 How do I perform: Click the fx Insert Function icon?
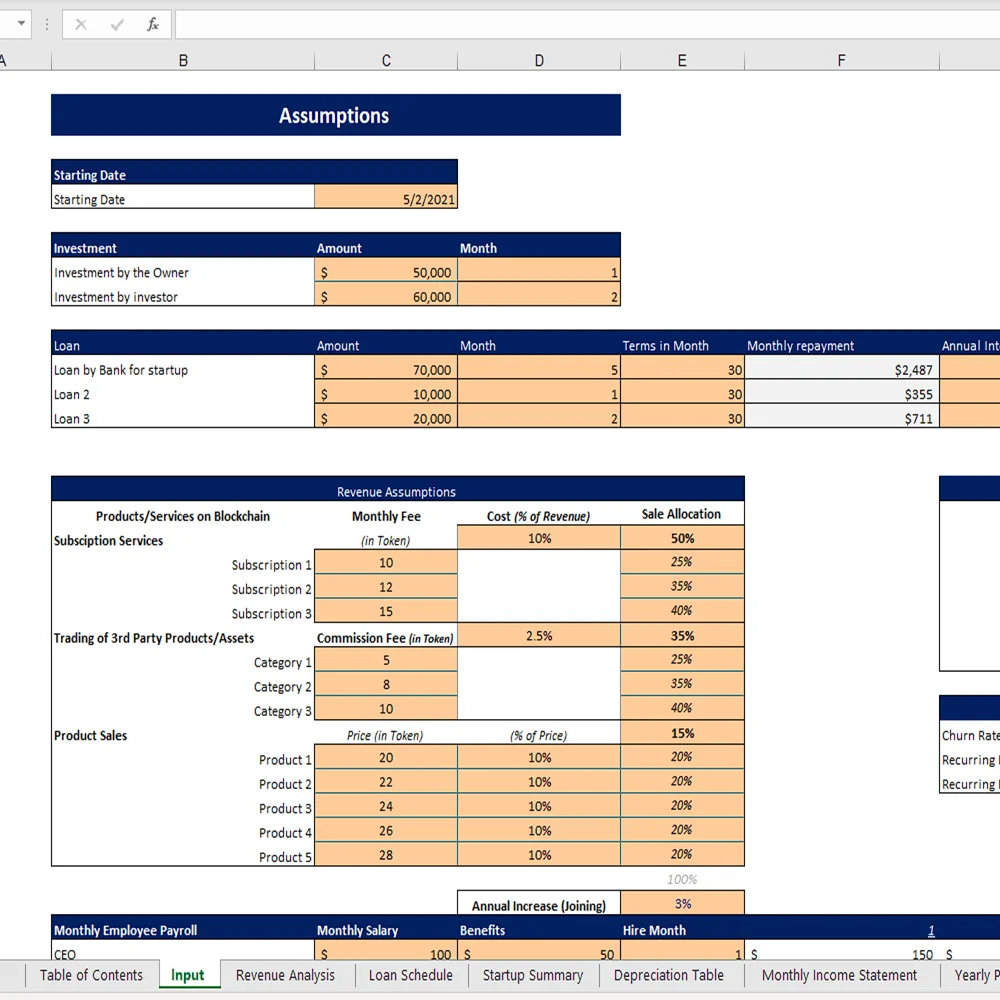[152, 24]
